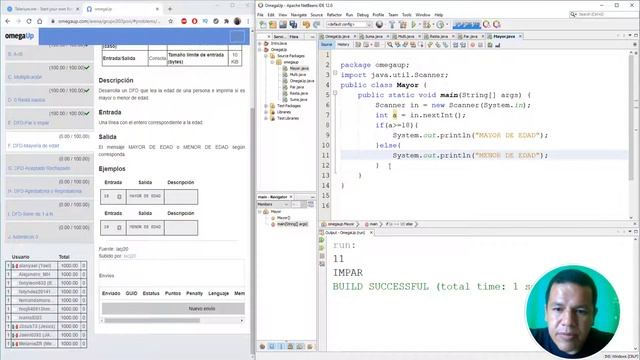Click the omegaUp logo

[19, 36]
